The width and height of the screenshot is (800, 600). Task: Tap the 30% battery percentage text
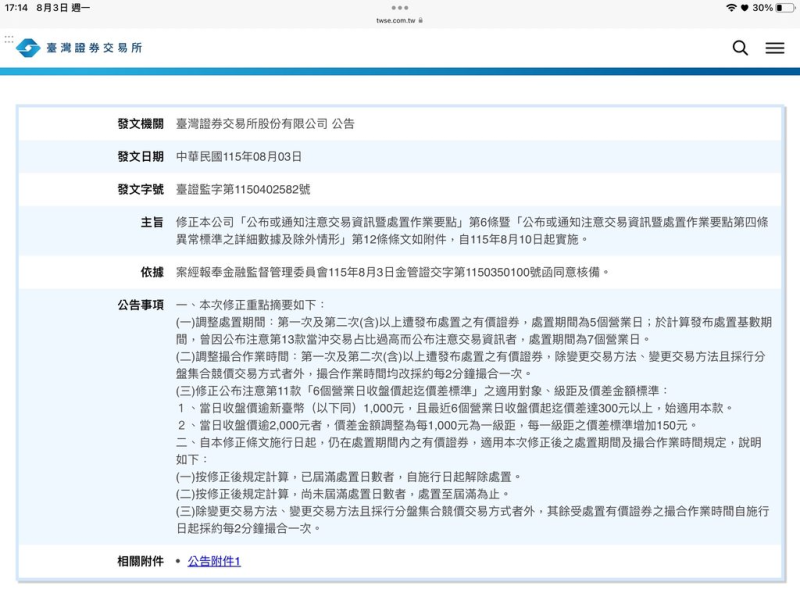[x=762, y=8]
